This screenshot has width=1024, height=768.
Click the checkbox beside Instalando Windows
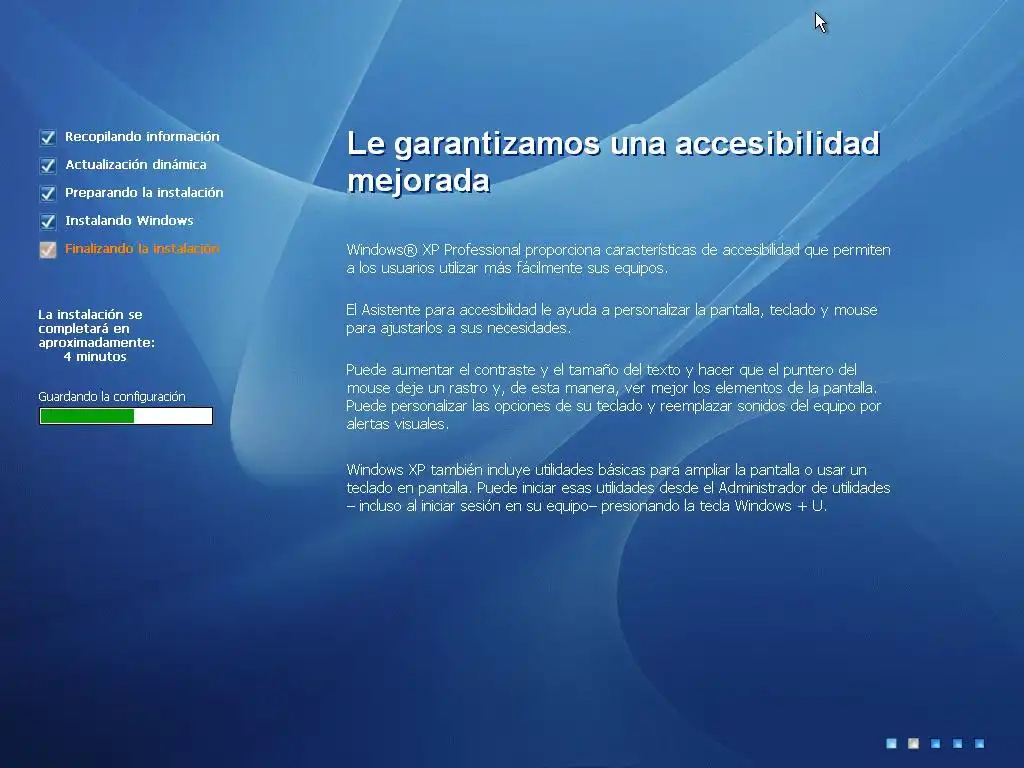click(x=48, y=221)
